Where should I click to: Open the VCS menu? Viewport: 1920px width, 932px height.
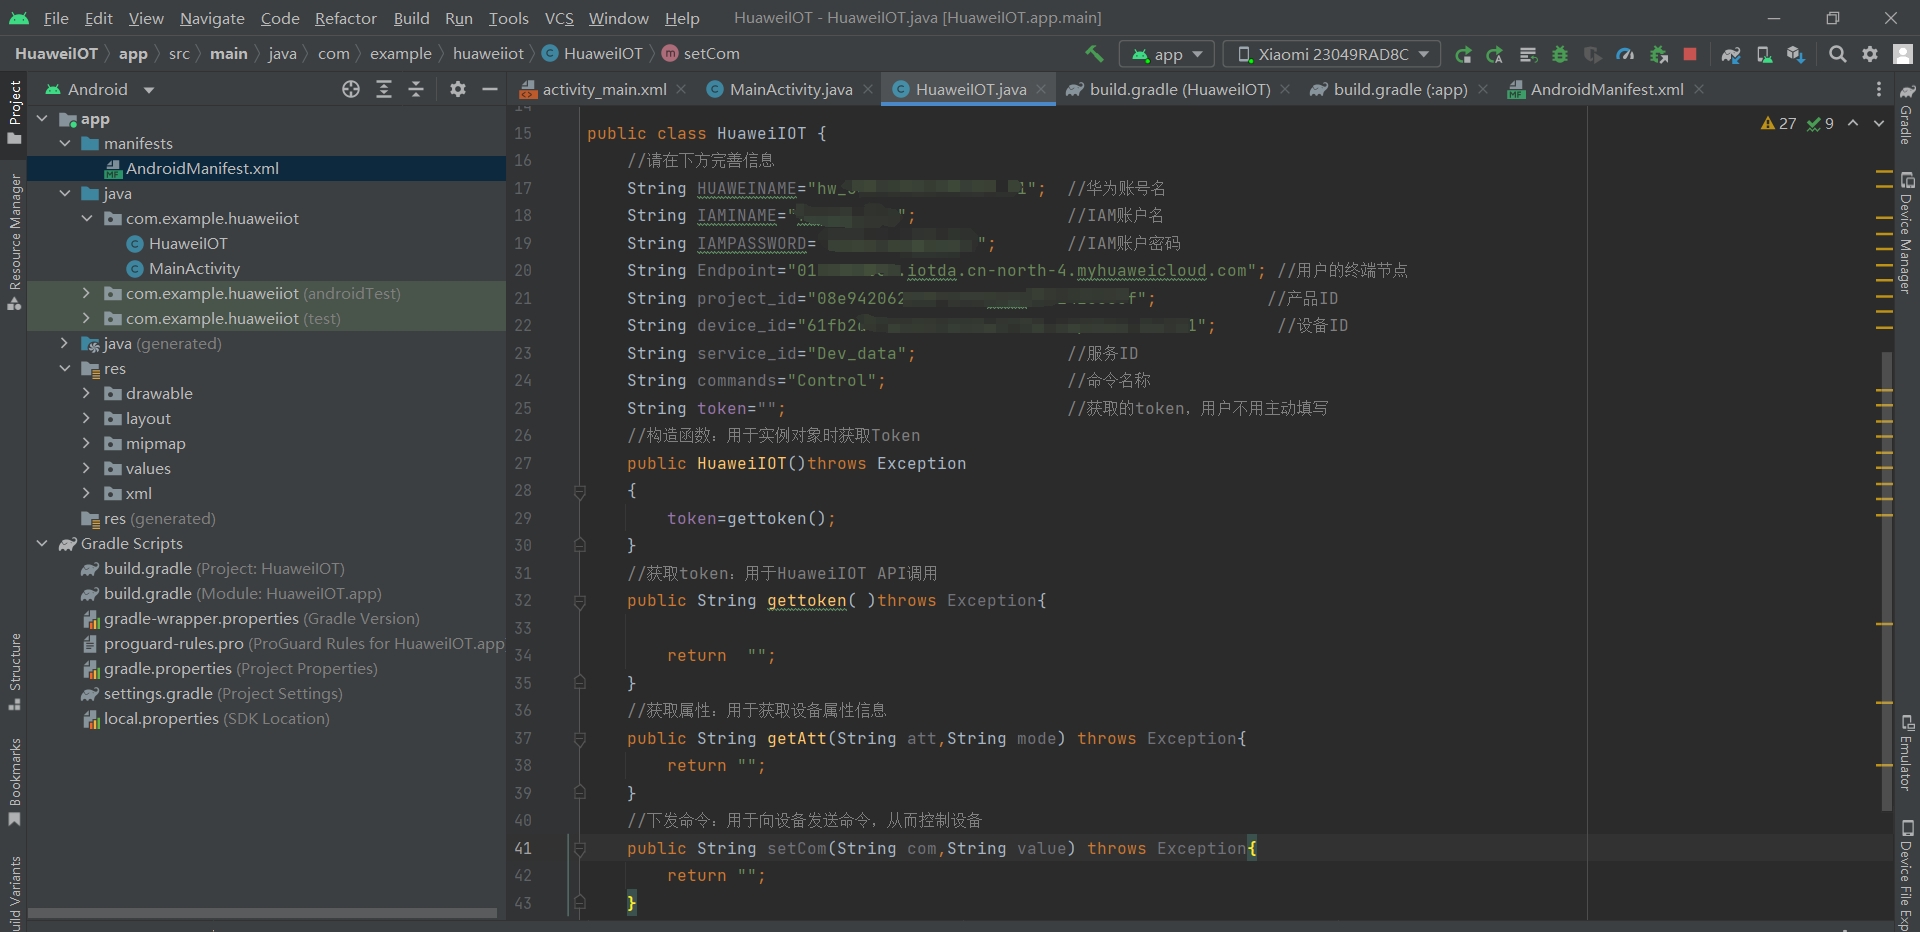(x=559, y=18)
